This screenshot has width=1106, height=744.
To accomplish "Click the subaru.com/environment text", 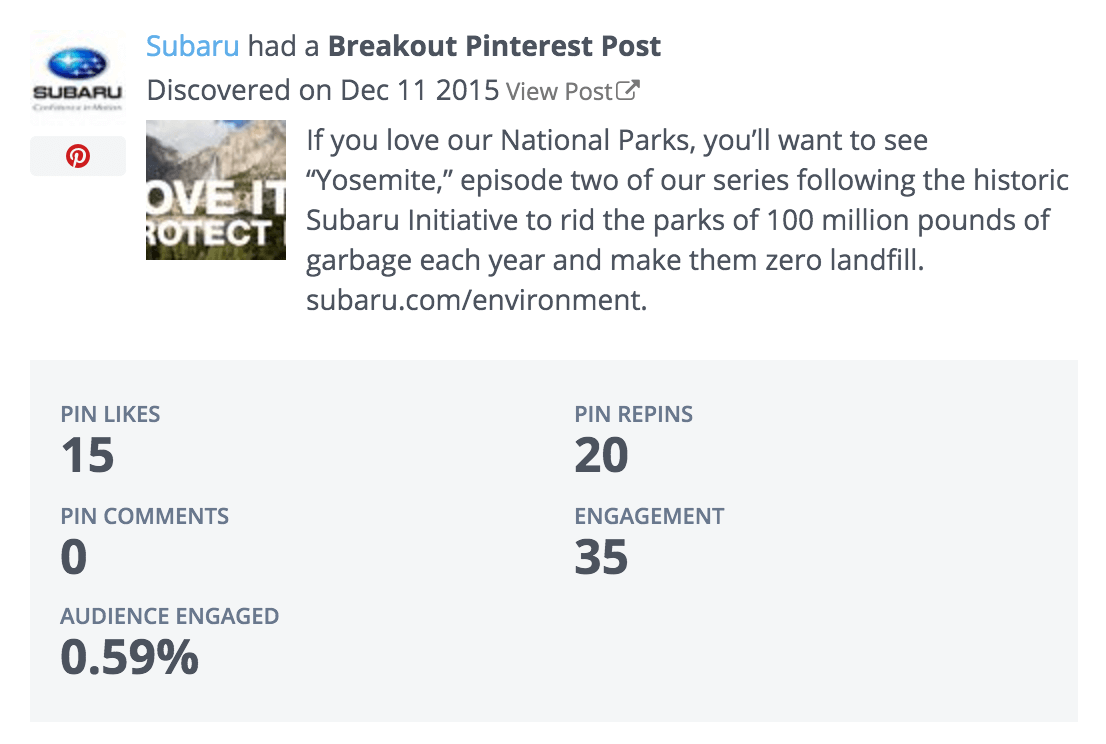I will (476, 300).
